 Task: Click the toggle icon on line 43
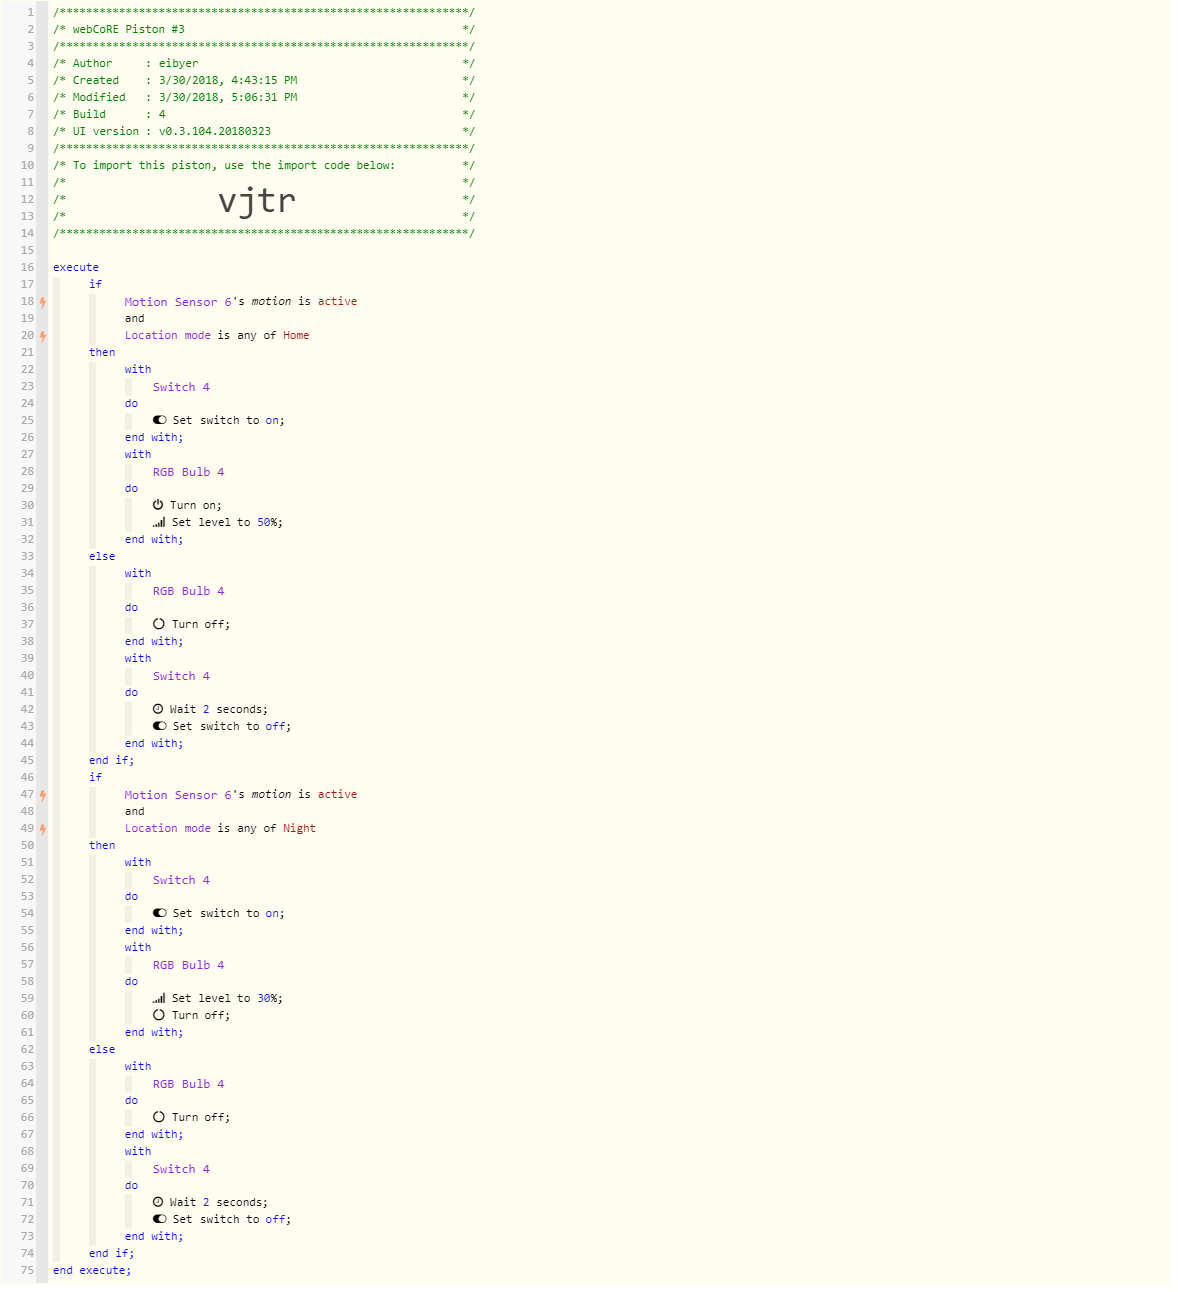coord(160,726)
